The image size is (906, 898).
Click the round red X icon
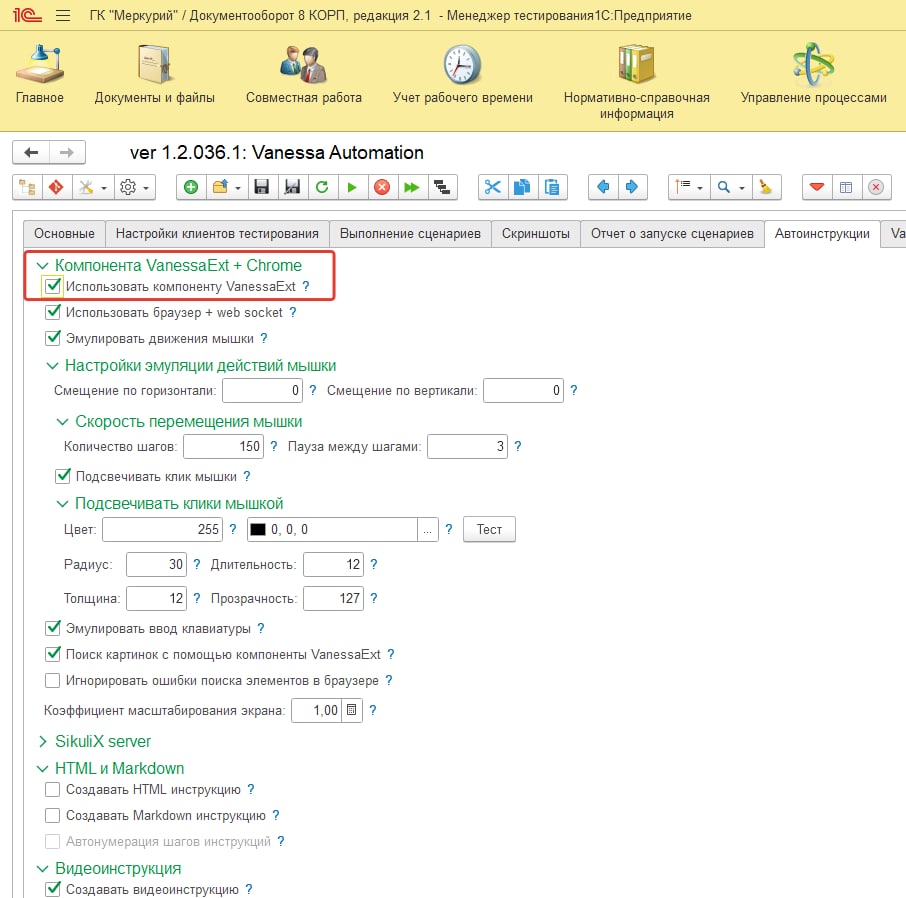(877, 187)
